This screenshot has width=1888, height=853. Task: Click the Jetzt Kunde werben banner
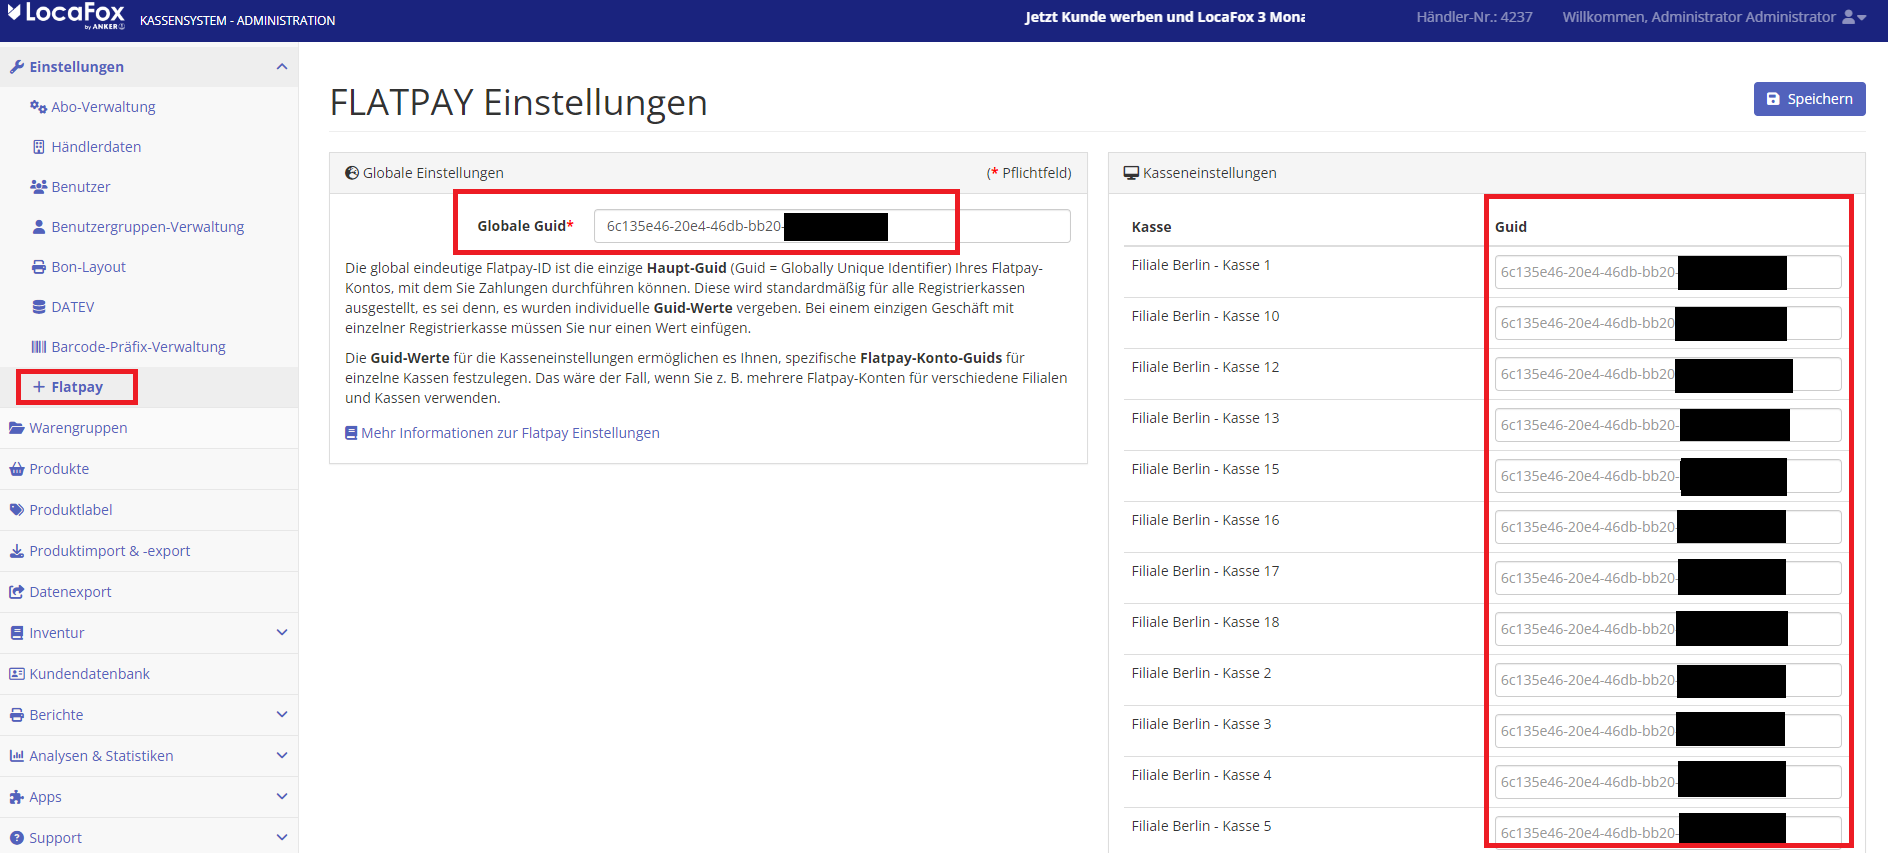tap(1164, 17)
